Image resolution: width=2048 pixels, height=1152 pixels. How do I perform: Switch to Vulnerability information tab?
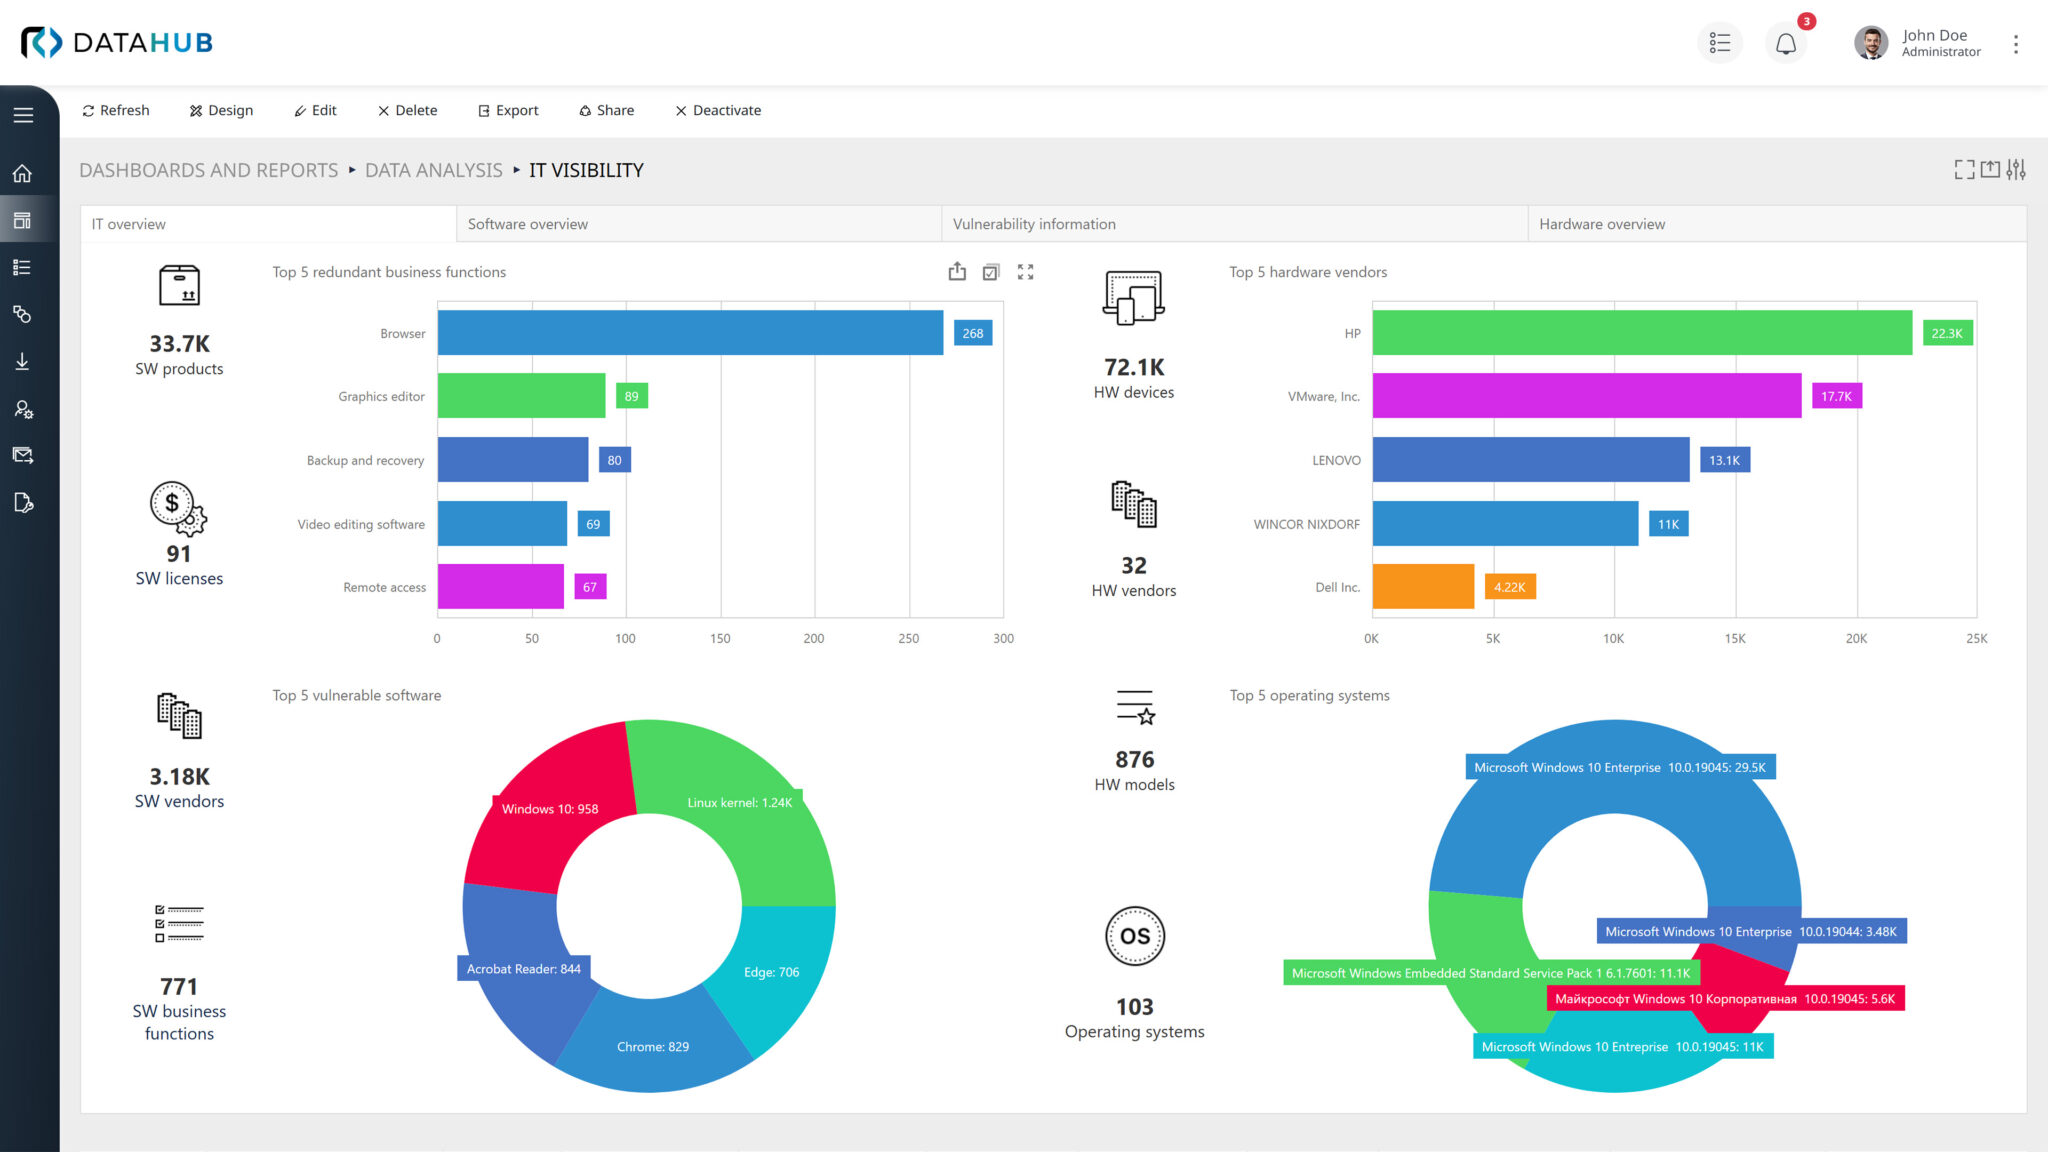click(1234, 224)
